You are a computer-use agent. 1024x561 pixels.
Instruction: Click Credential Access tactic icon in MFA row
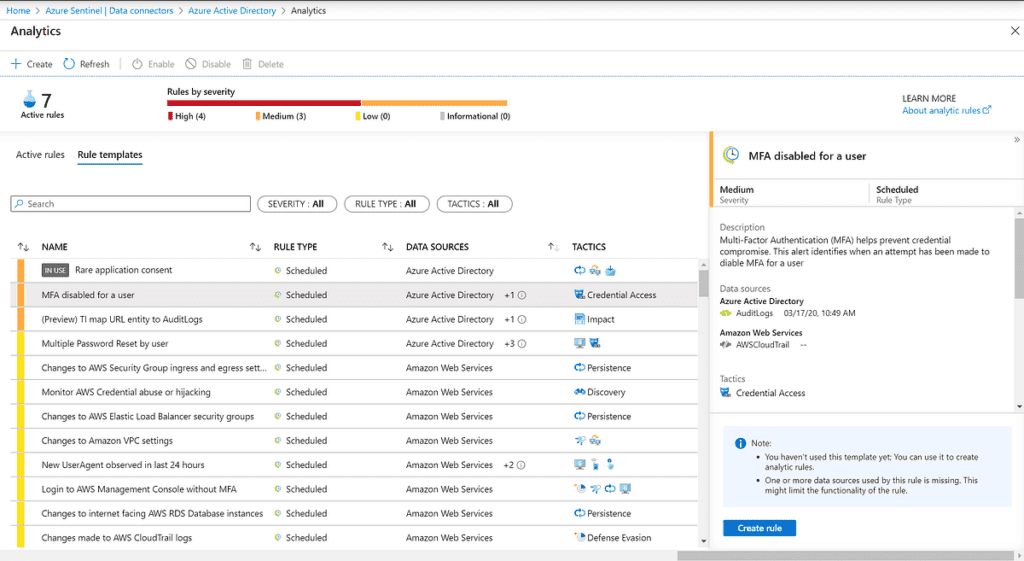[579, 295]
